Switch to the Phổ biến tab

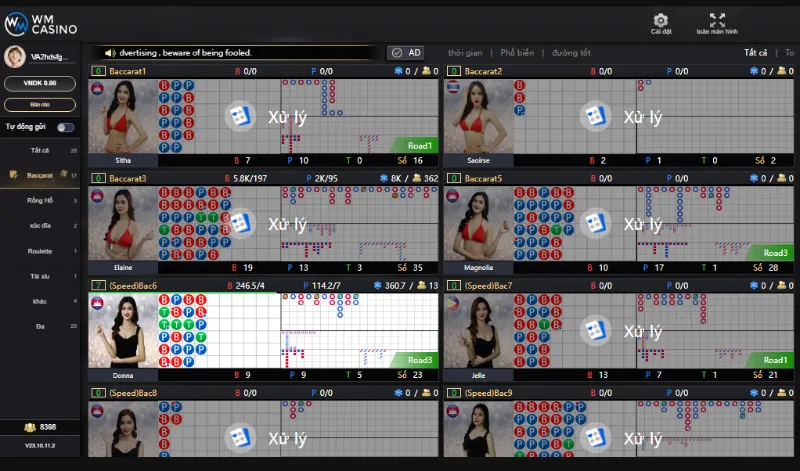coord(519,52)
